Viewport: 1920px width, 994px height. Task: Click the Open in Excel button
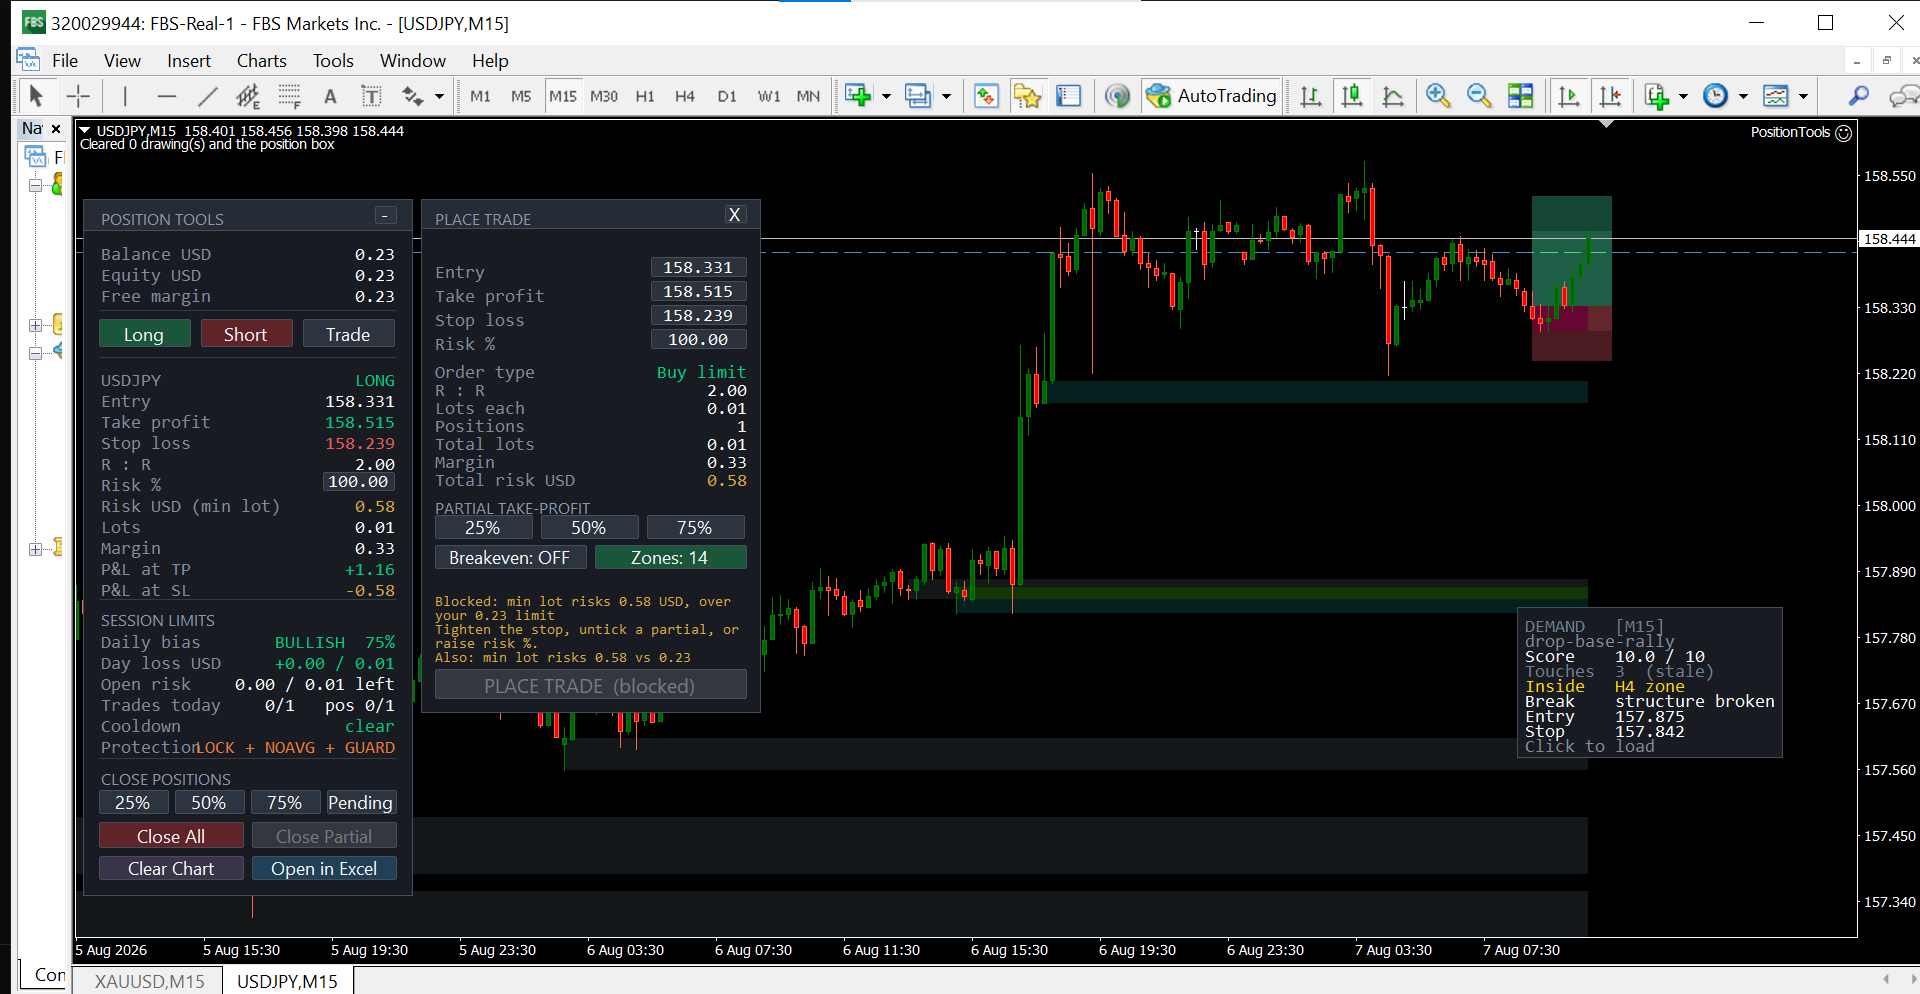324,868
